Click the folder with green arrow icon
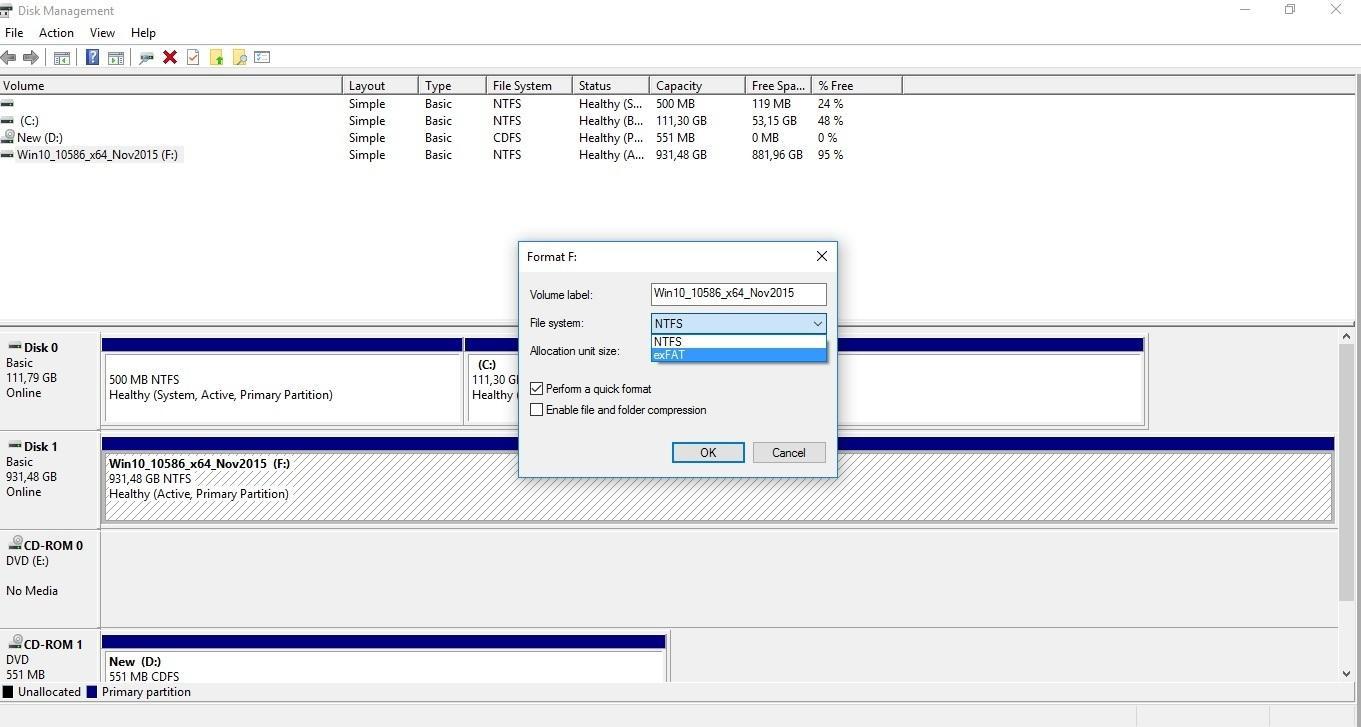The width and height of the screenshot is (1361, 727). tap(216, 58)
